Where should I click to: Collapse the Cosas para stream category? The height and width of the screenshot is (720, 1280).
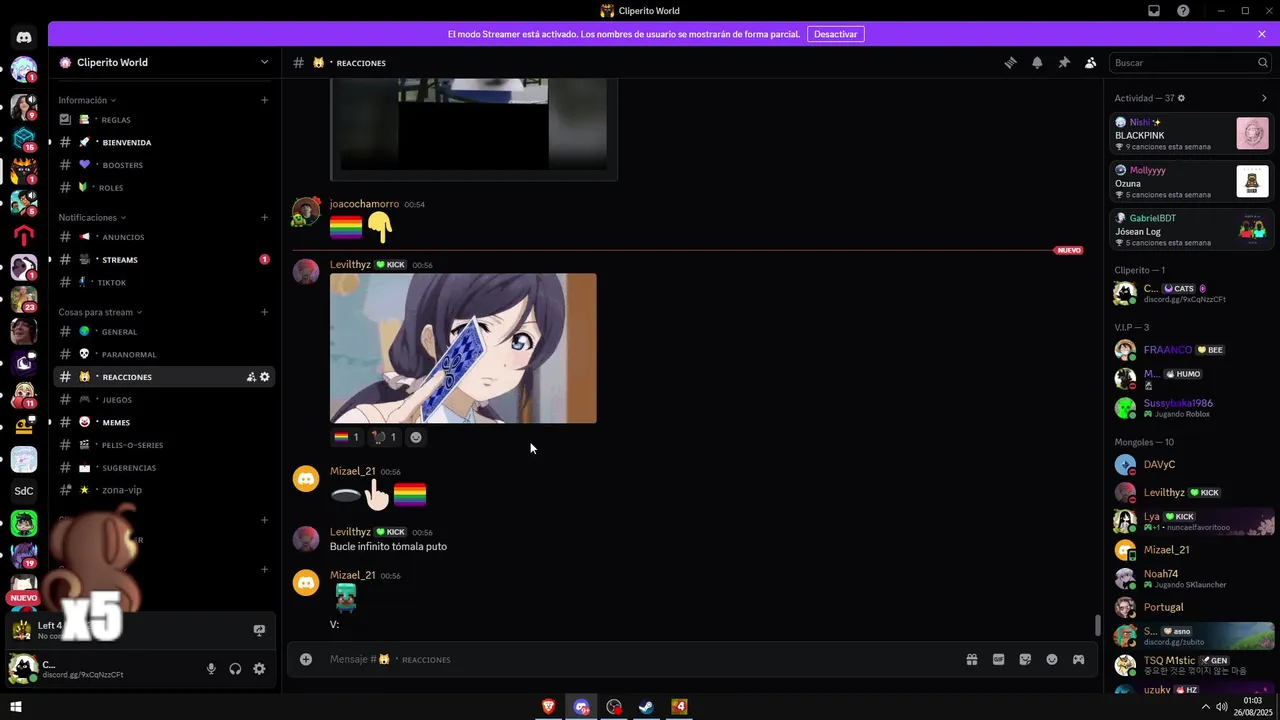(x=100, y=312)
